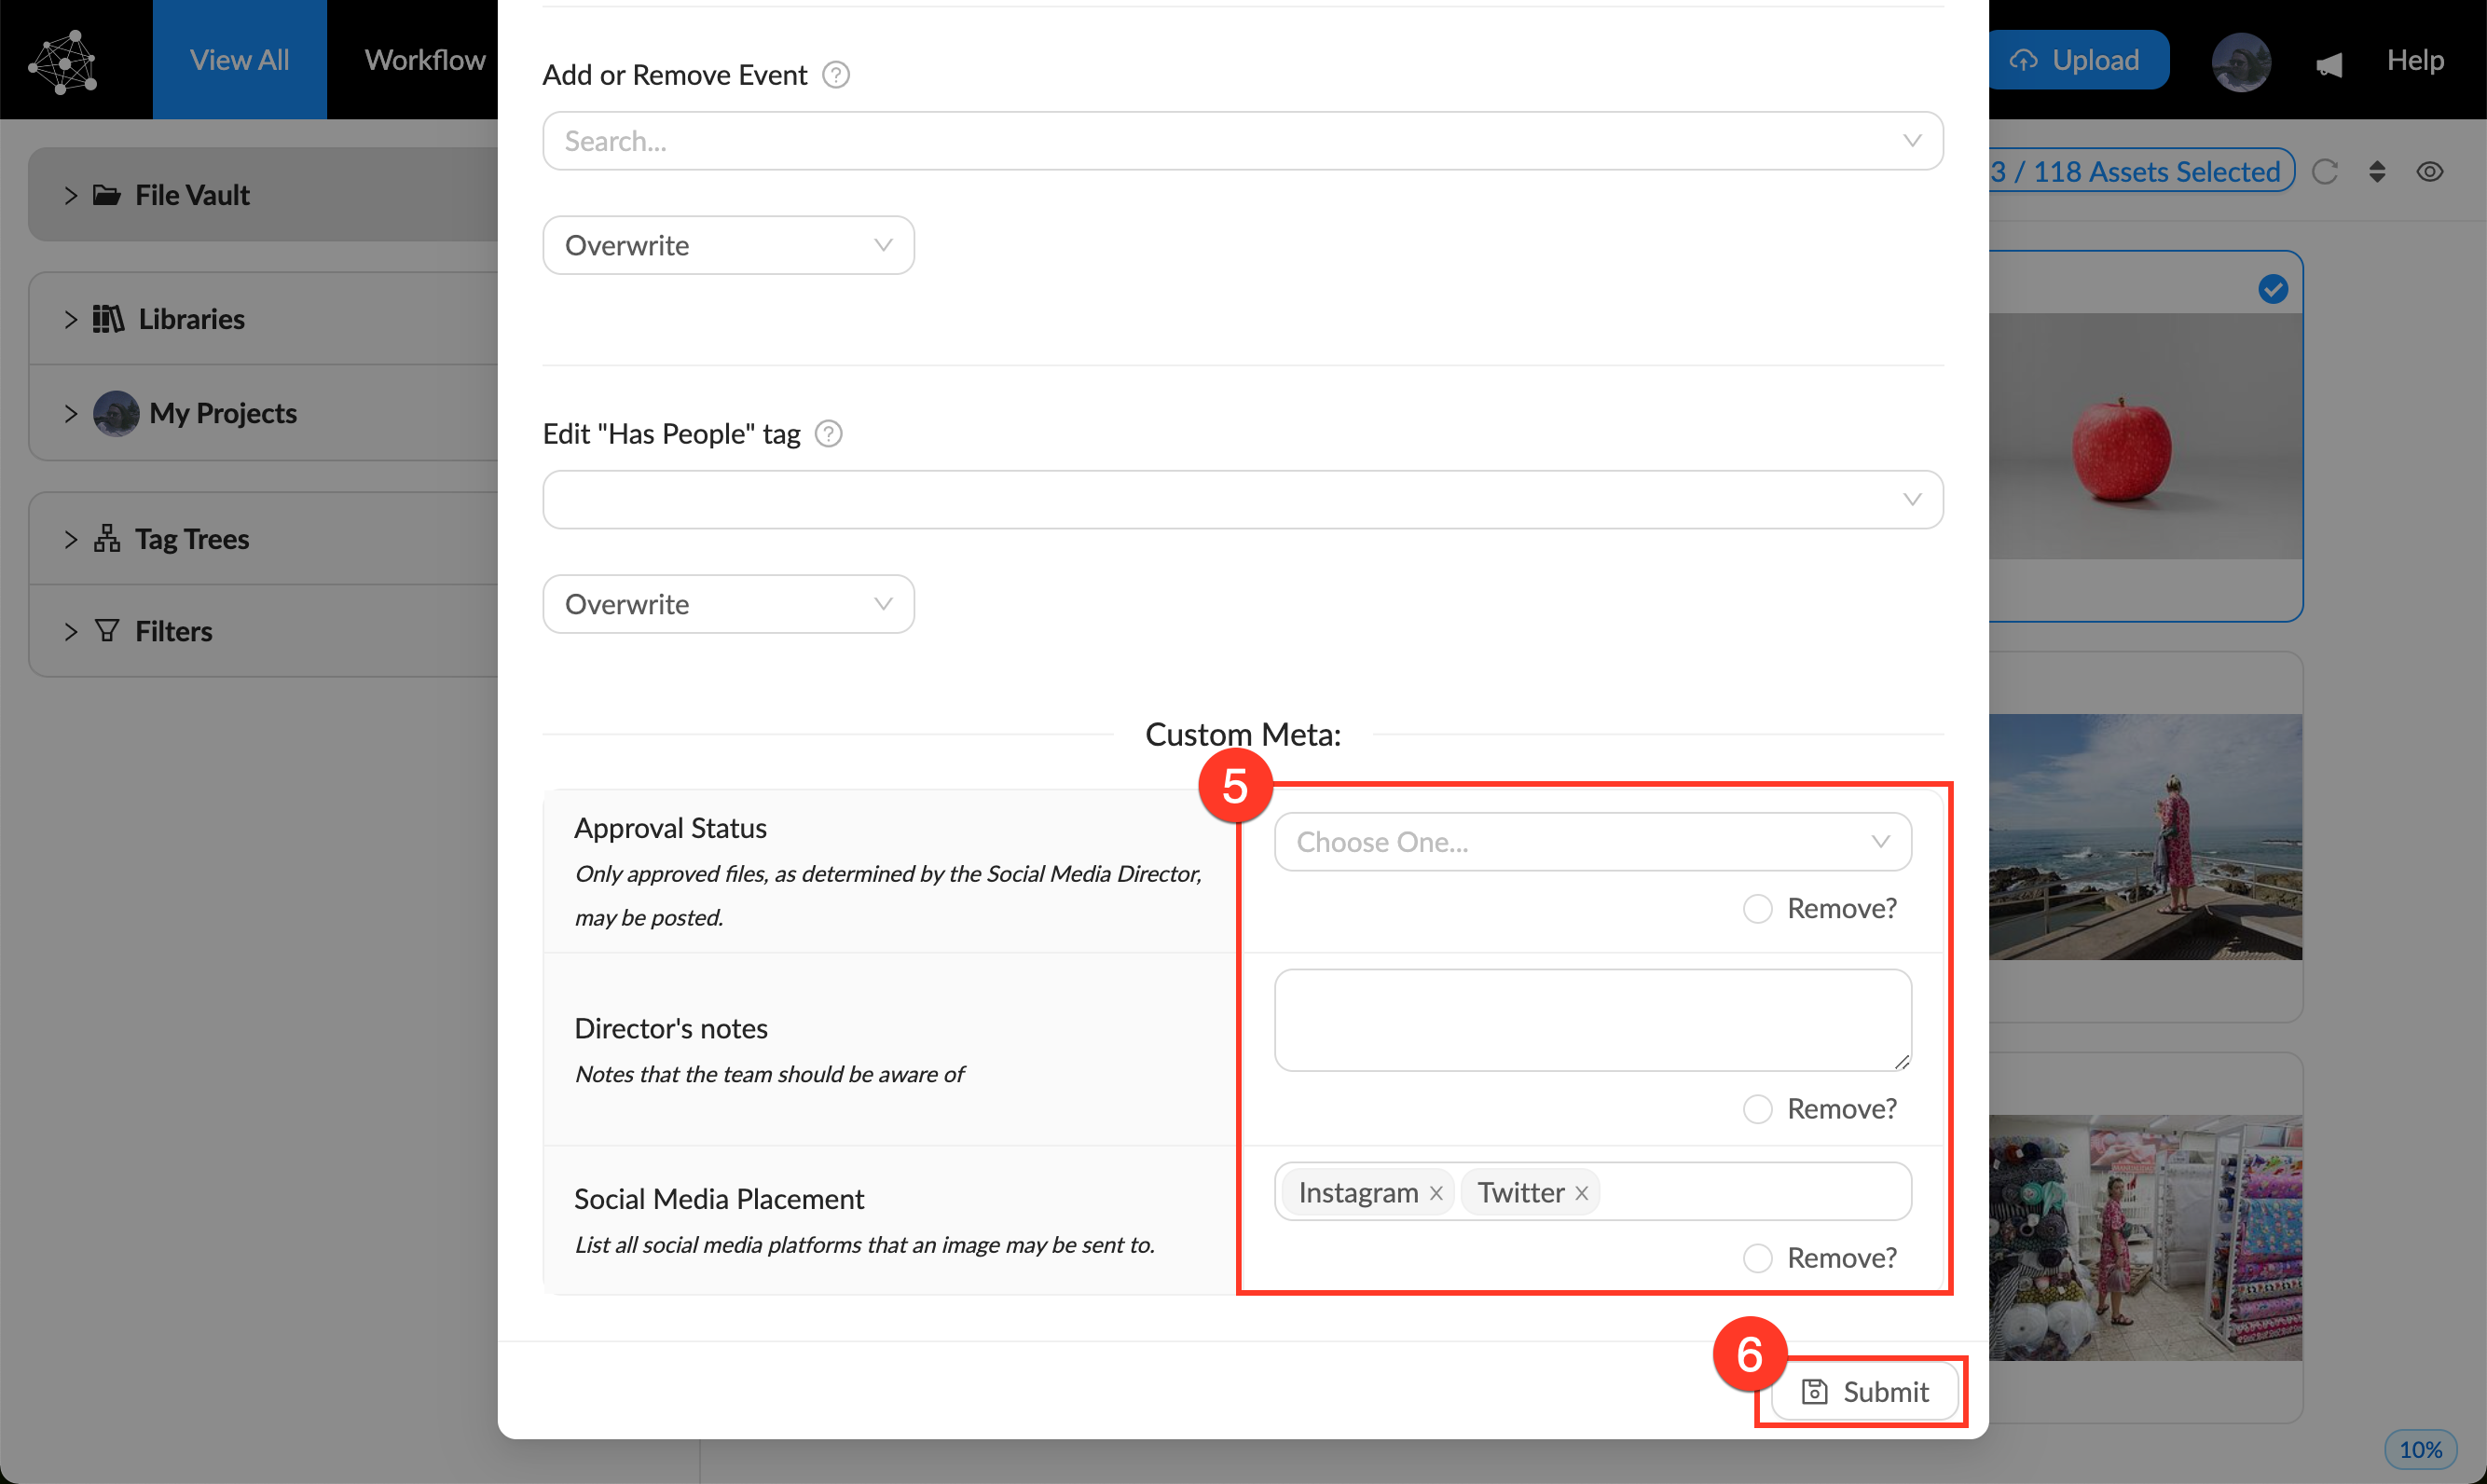Remove the Instagram tag from Social Media Placement
This screenshot has width=2487, height=1484.
point(1436,1193)
